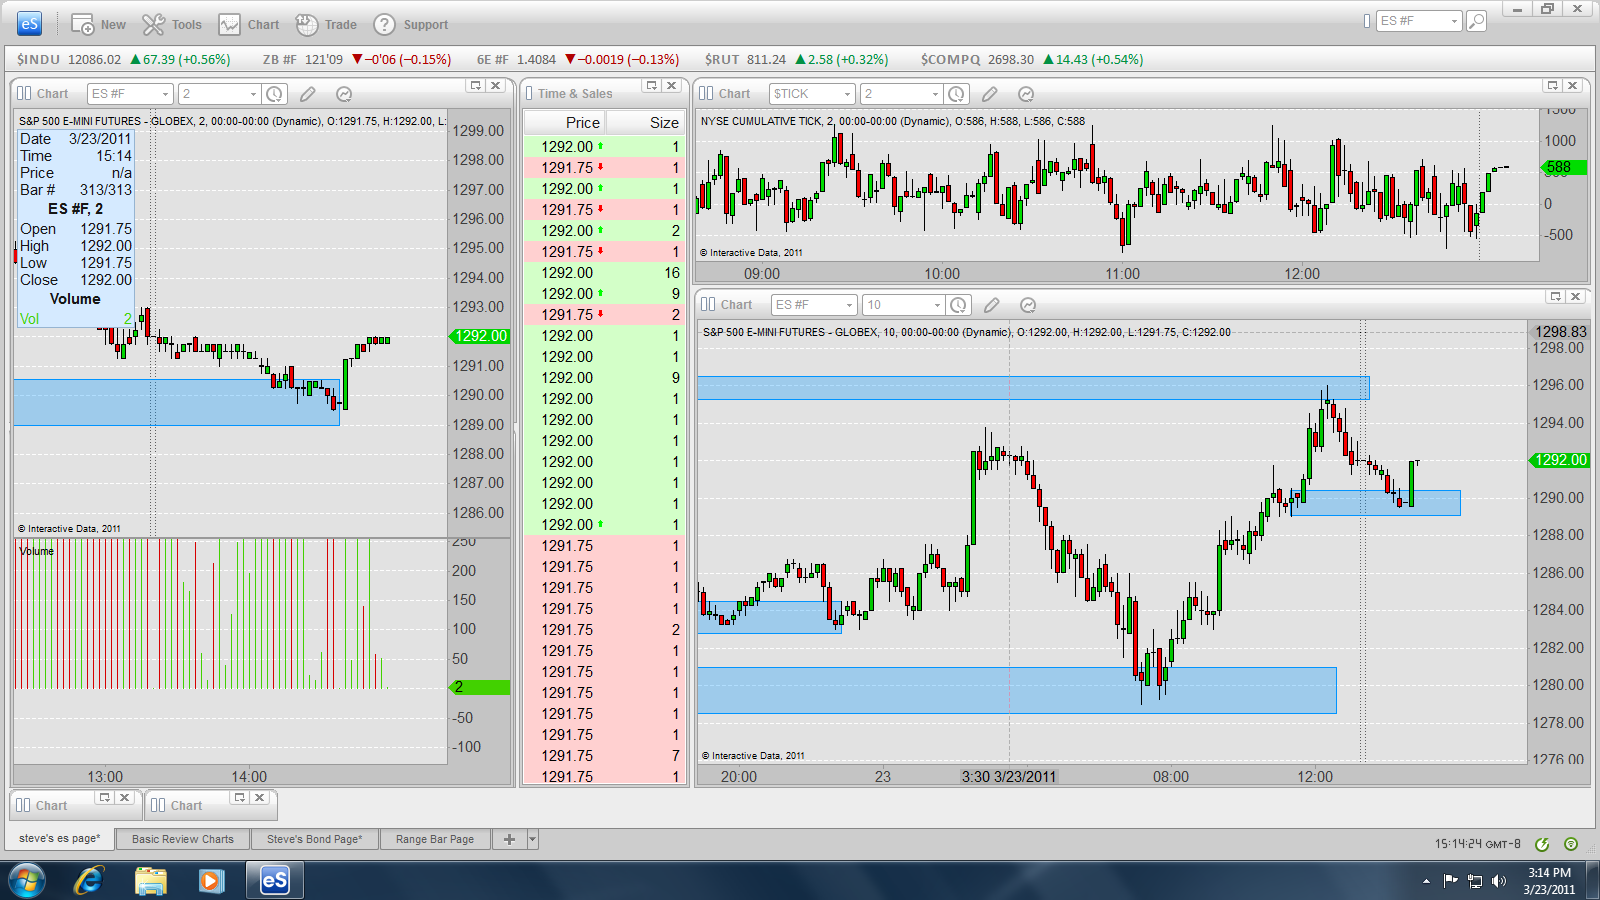Click the 1292.00 trade row with size 16

pyautogui.click(x=604, y=273)
